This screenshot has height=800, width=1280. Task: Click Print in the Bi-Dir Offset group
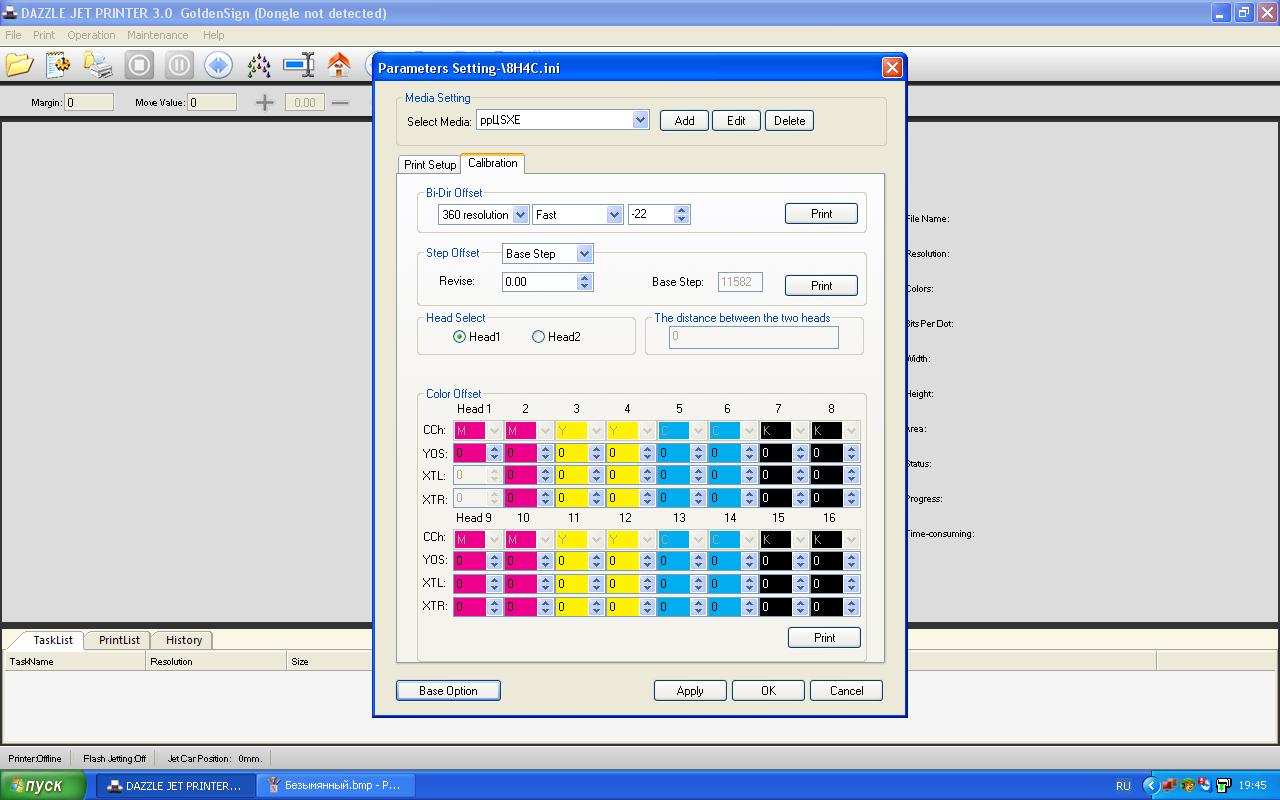[x=821, y=214]
